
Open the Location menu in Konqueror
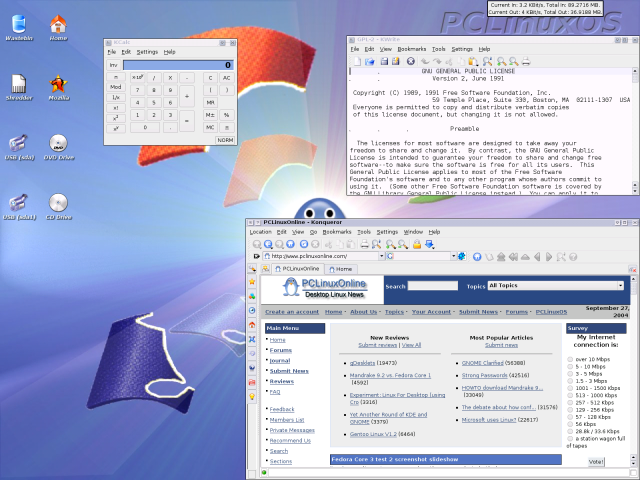click(260, 232)
